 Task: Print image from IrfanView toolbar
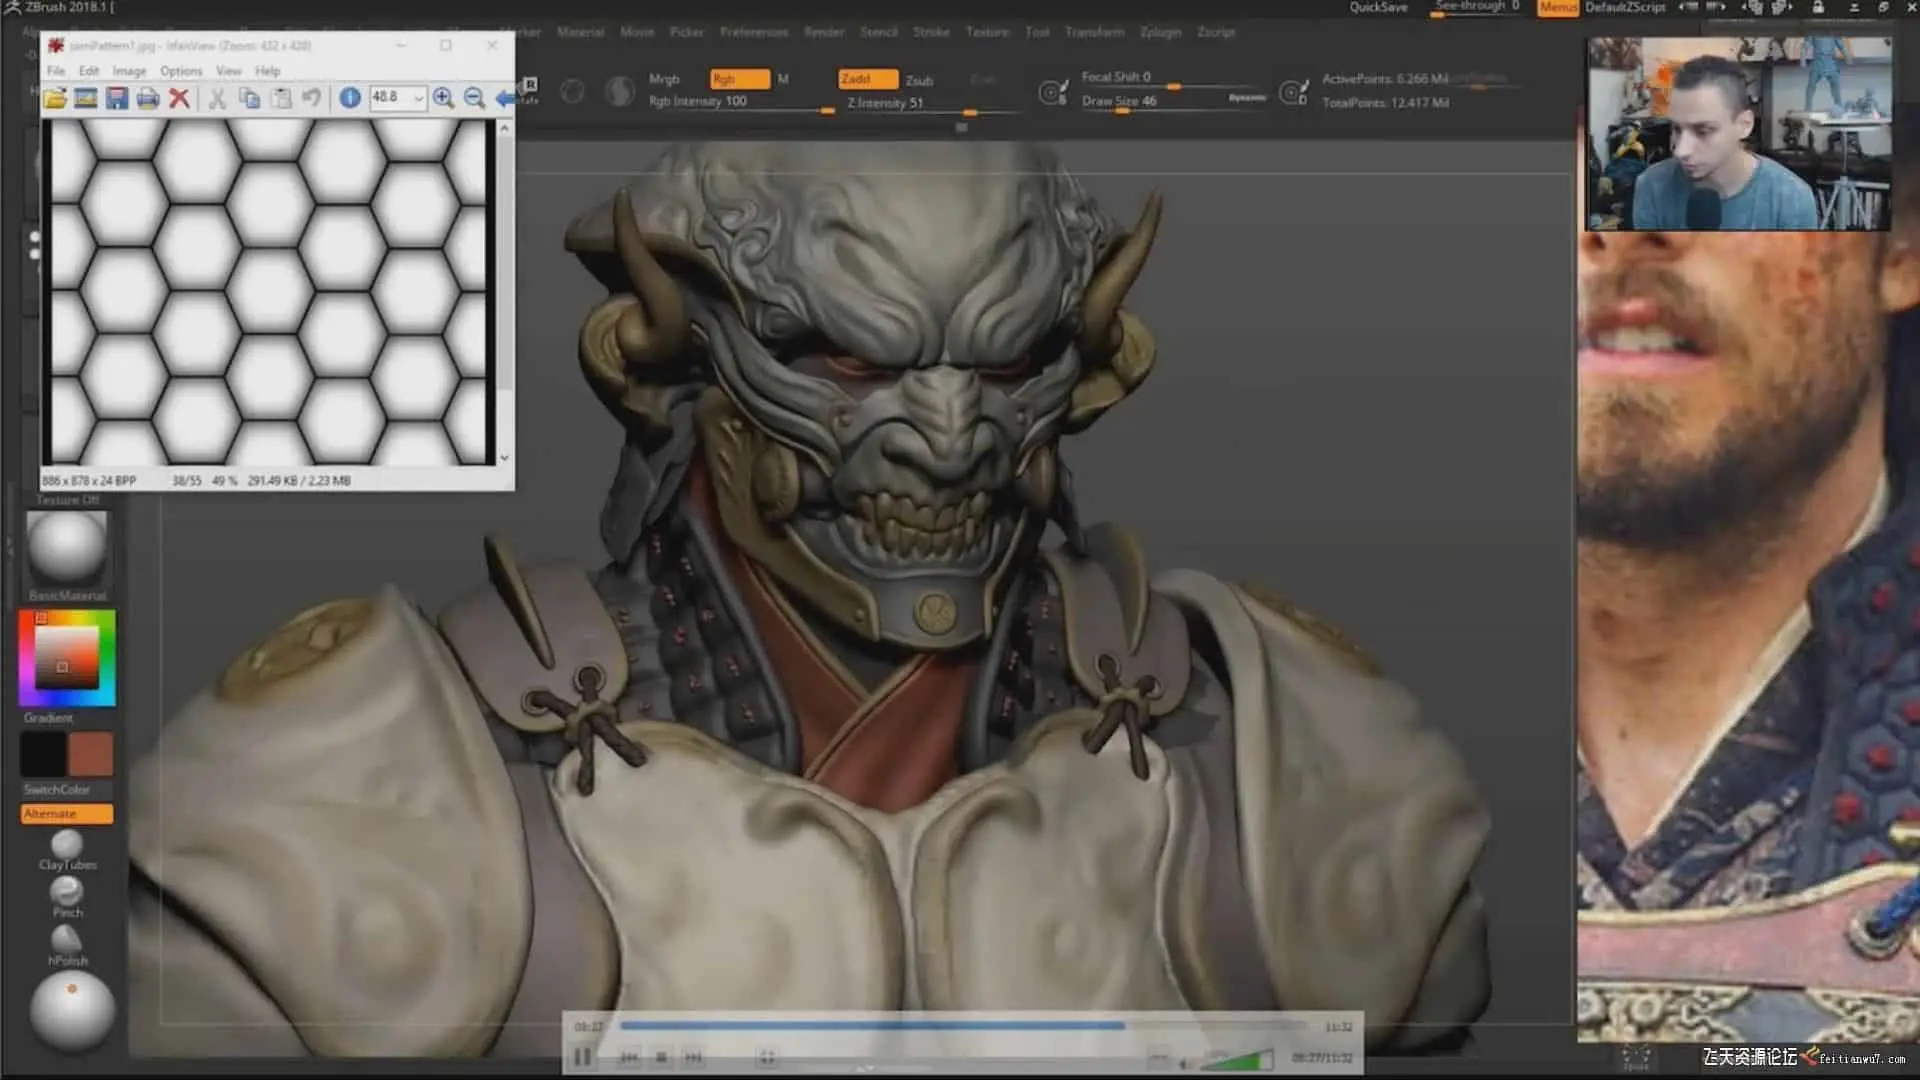point(148,98)
